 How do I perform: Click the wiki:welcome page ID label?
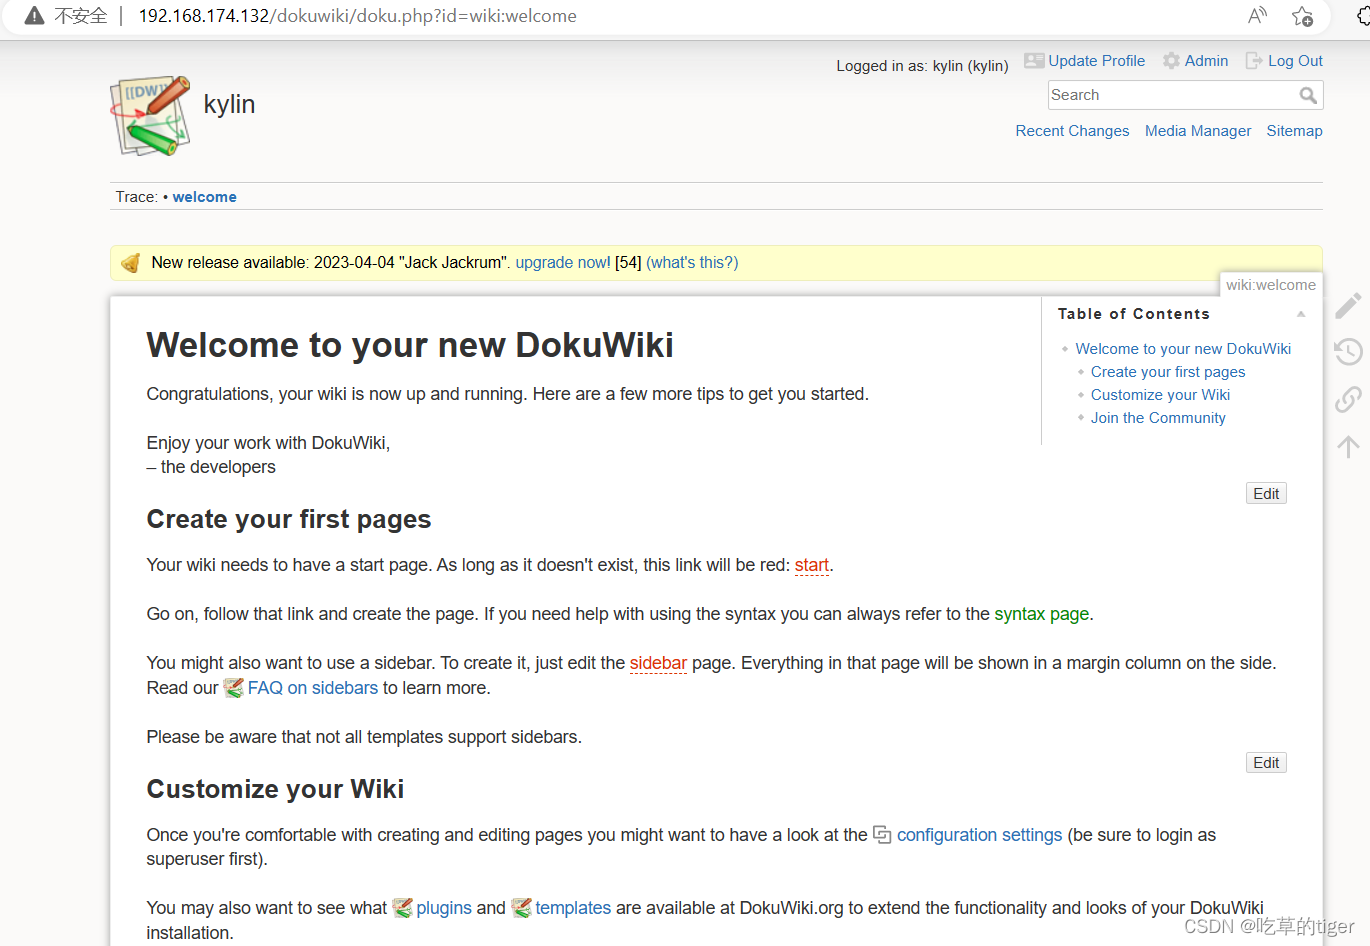[x=1271, y=285]
